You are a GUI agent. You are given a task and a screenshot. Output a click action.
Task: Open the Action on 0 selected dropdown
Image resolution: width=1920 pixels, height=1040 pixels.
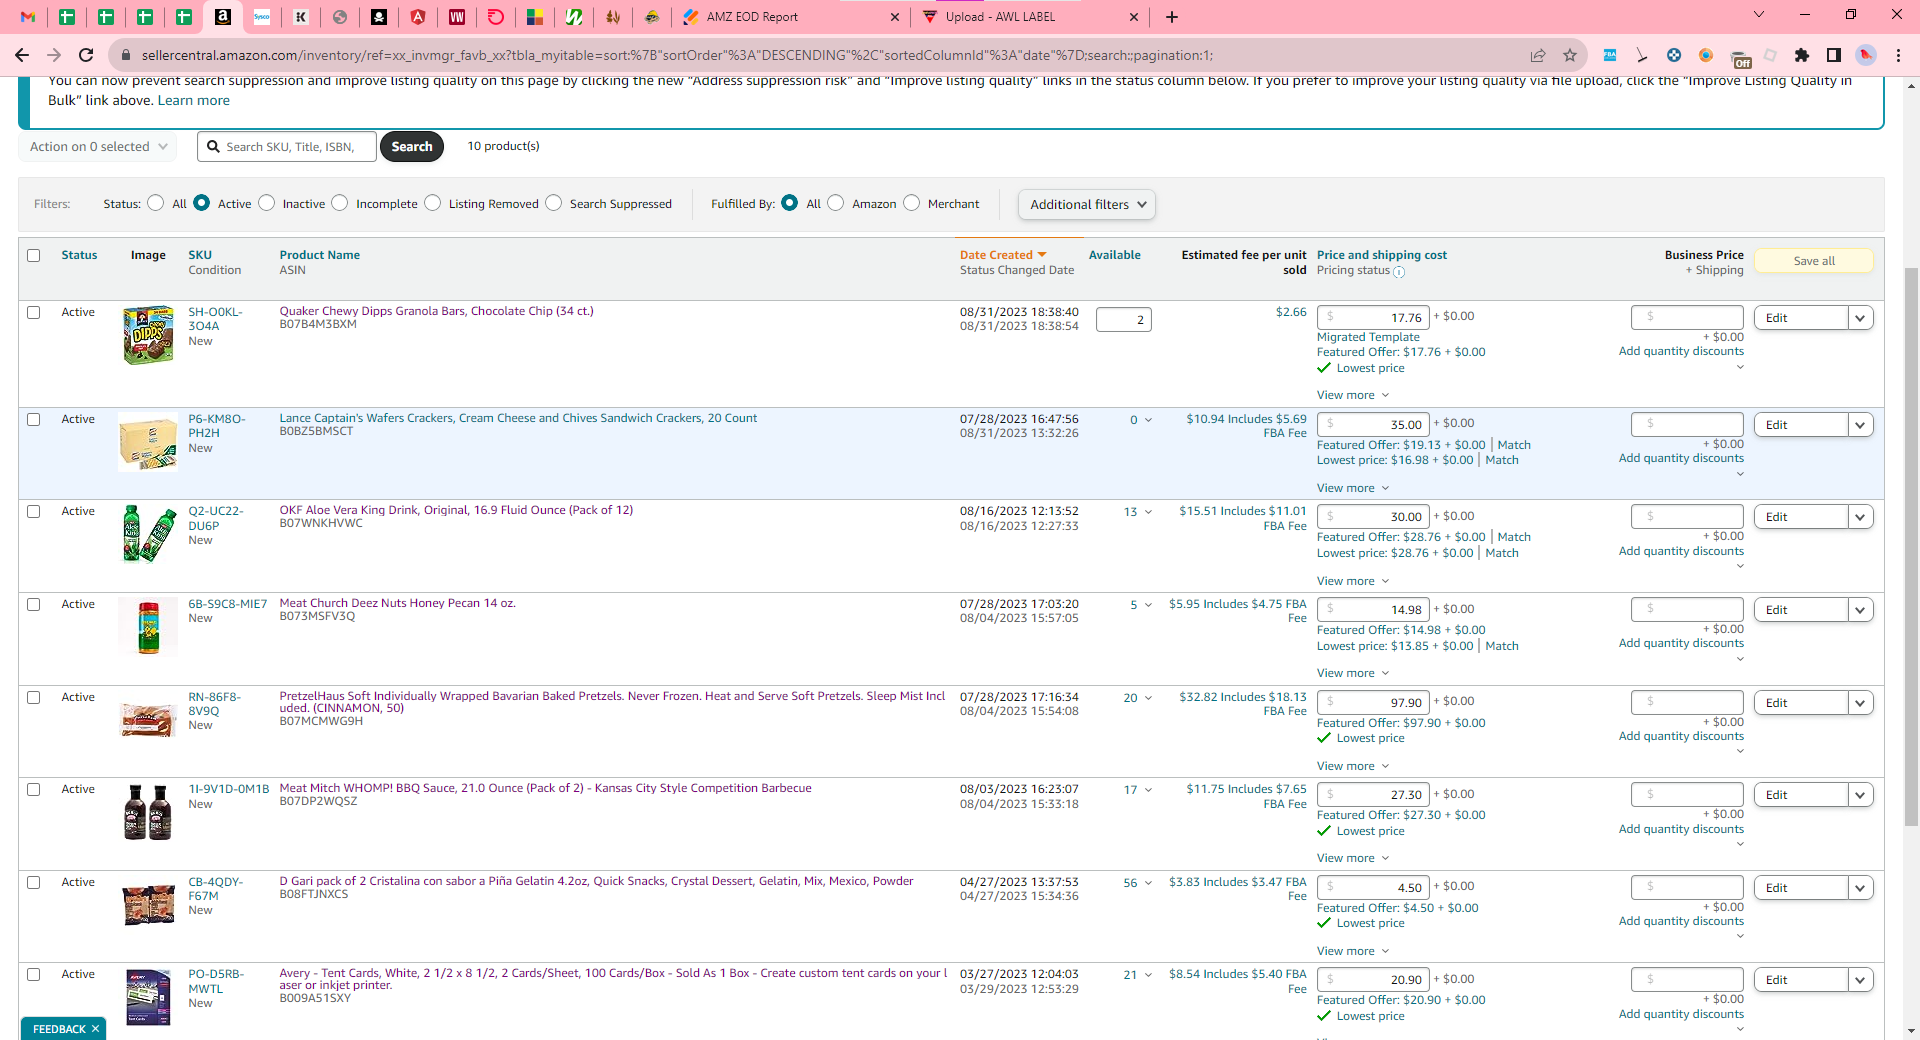point(98,147)
